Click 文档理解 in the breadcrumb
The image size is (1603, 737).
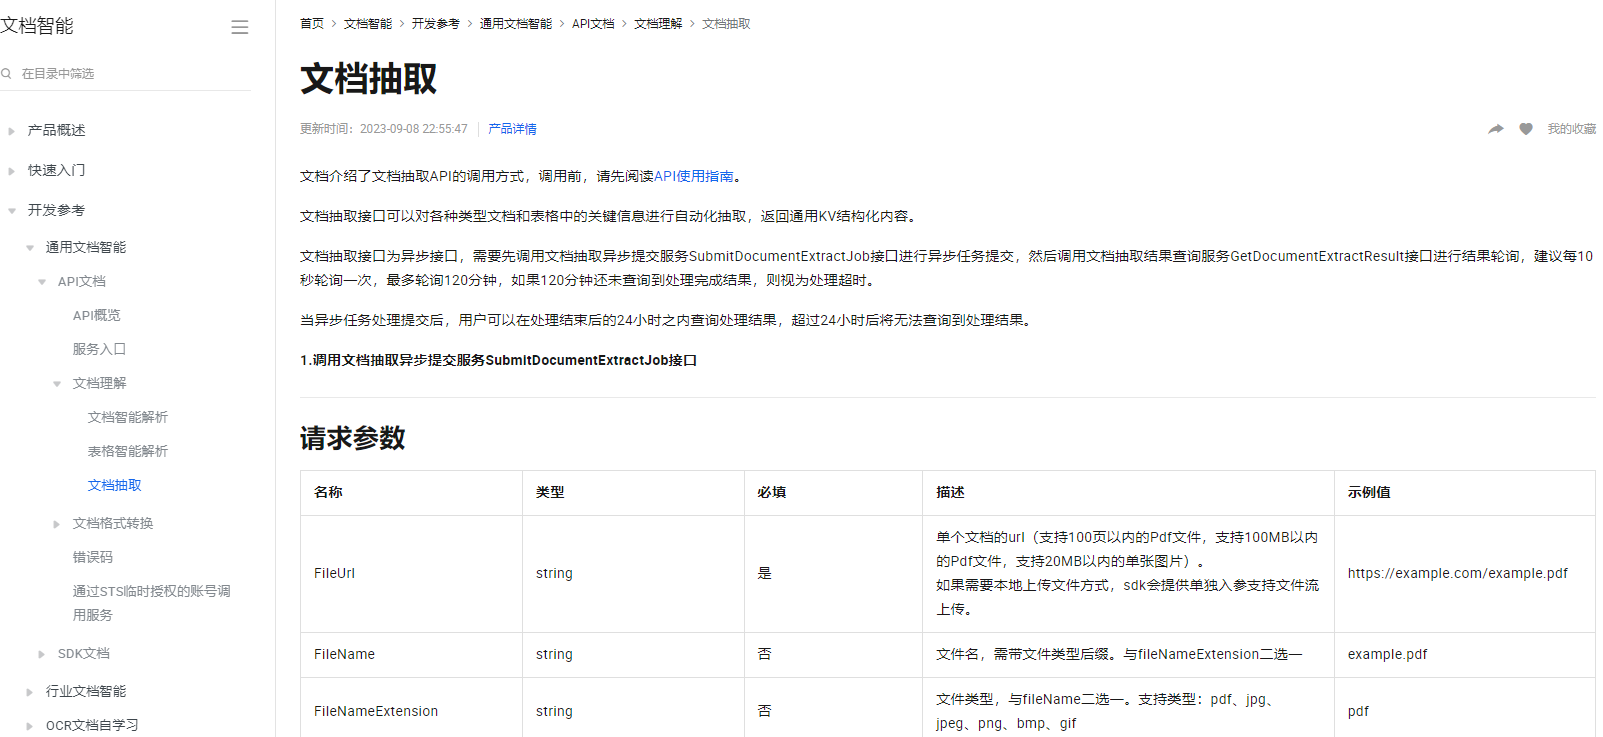tap(658, 24)
